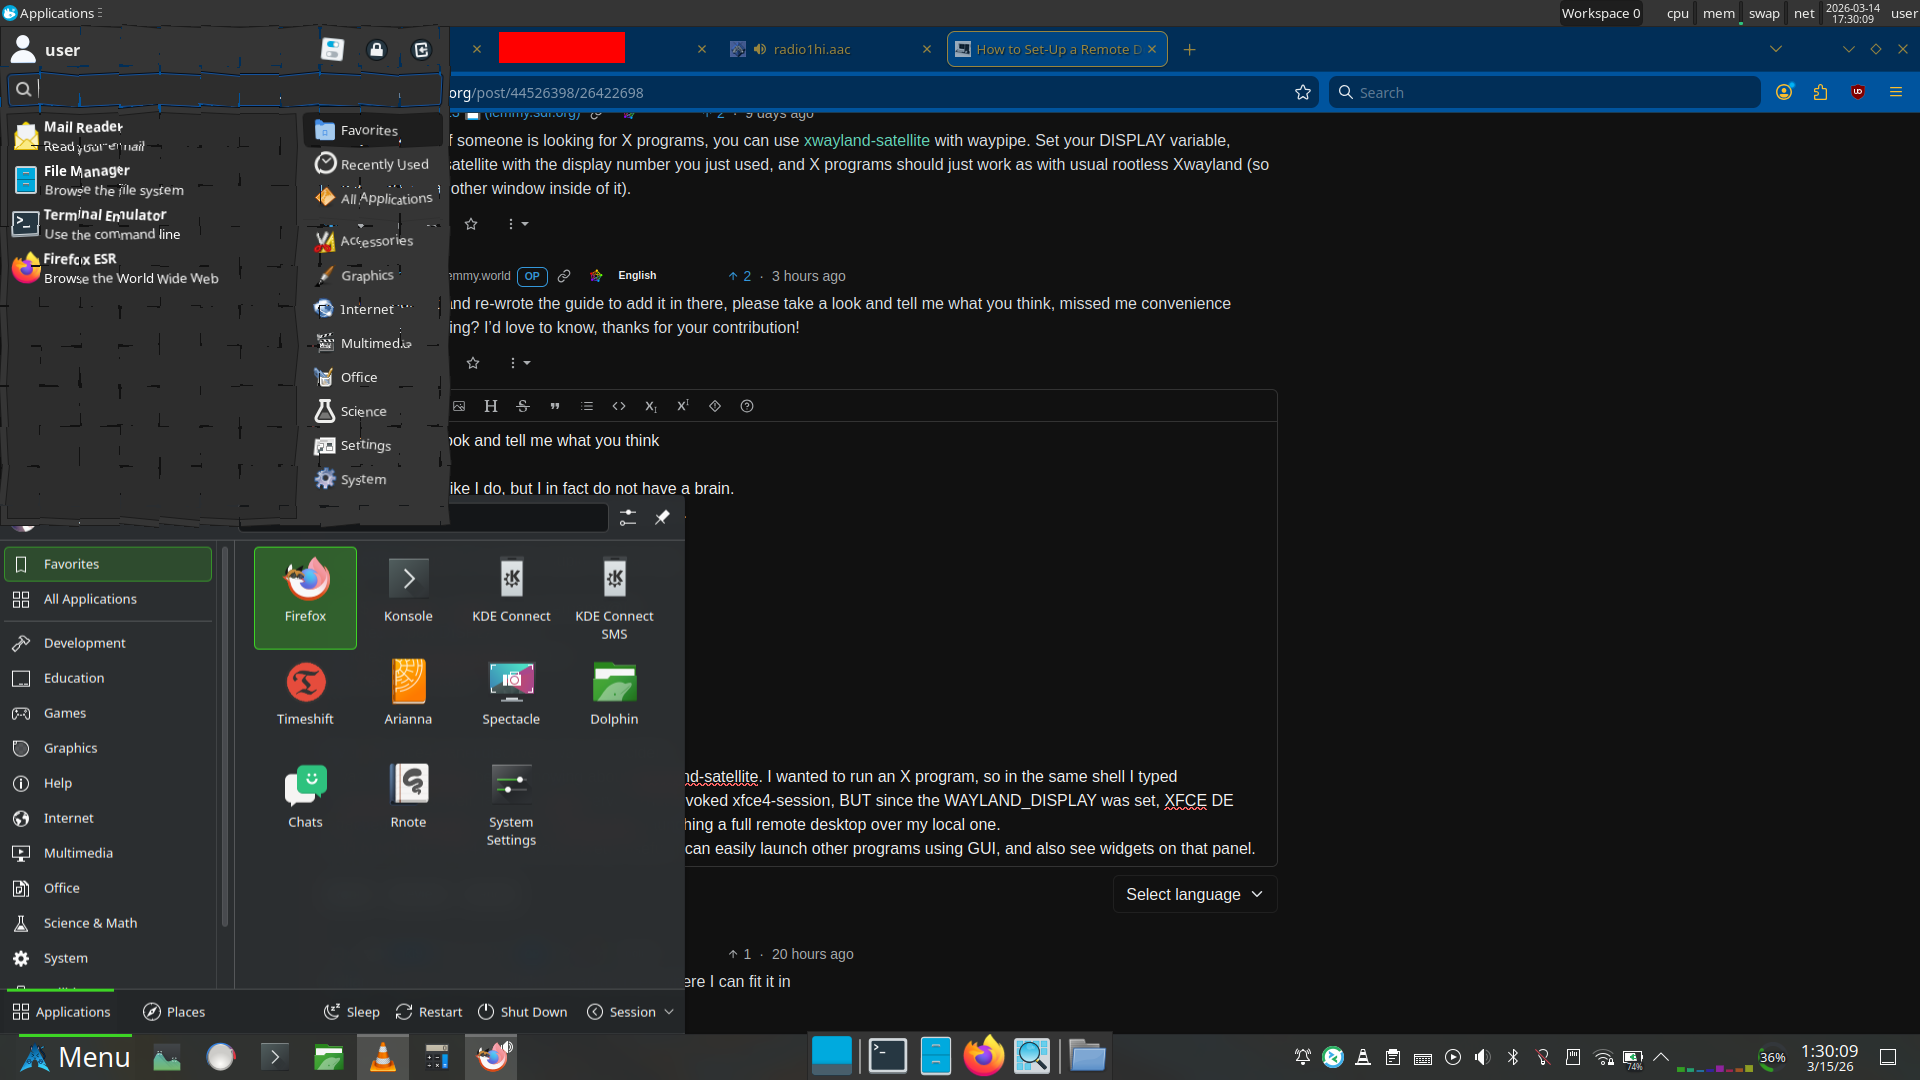Follow the xwayland-satellite link
Viewport: 1920px width, 1080px height.
866,140
